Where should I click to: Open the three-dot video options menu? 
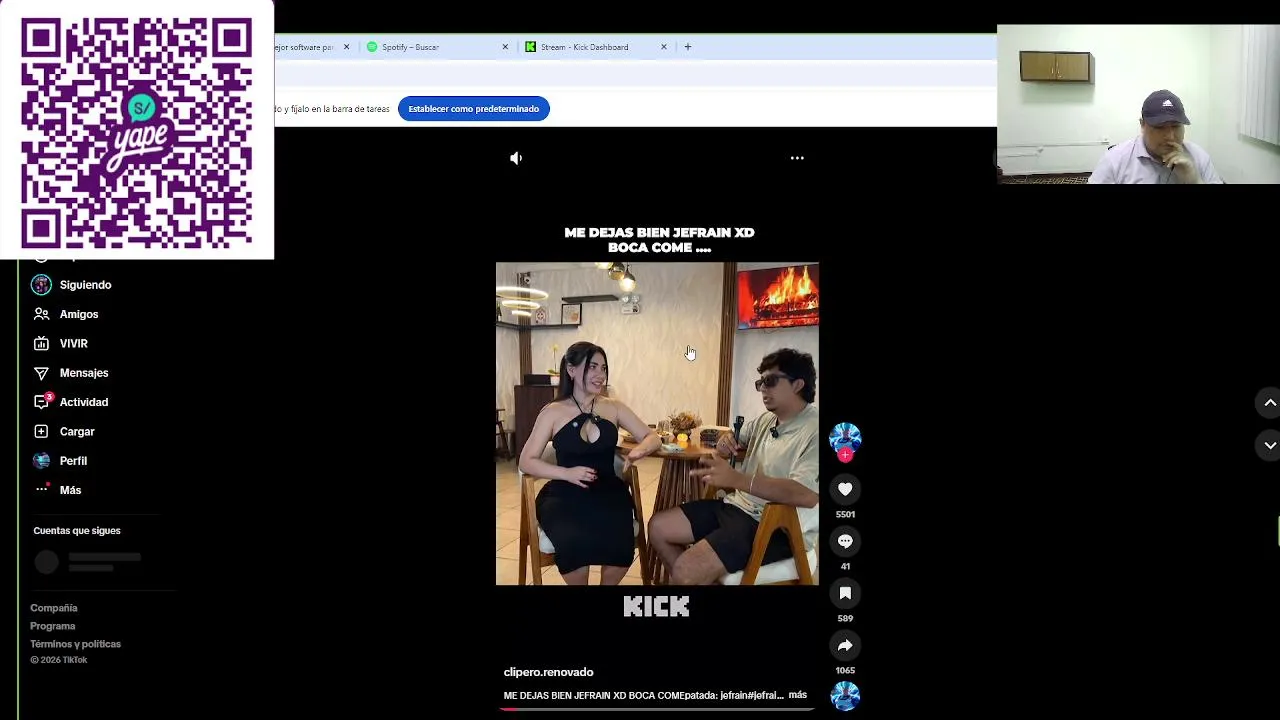pos(797,158)
